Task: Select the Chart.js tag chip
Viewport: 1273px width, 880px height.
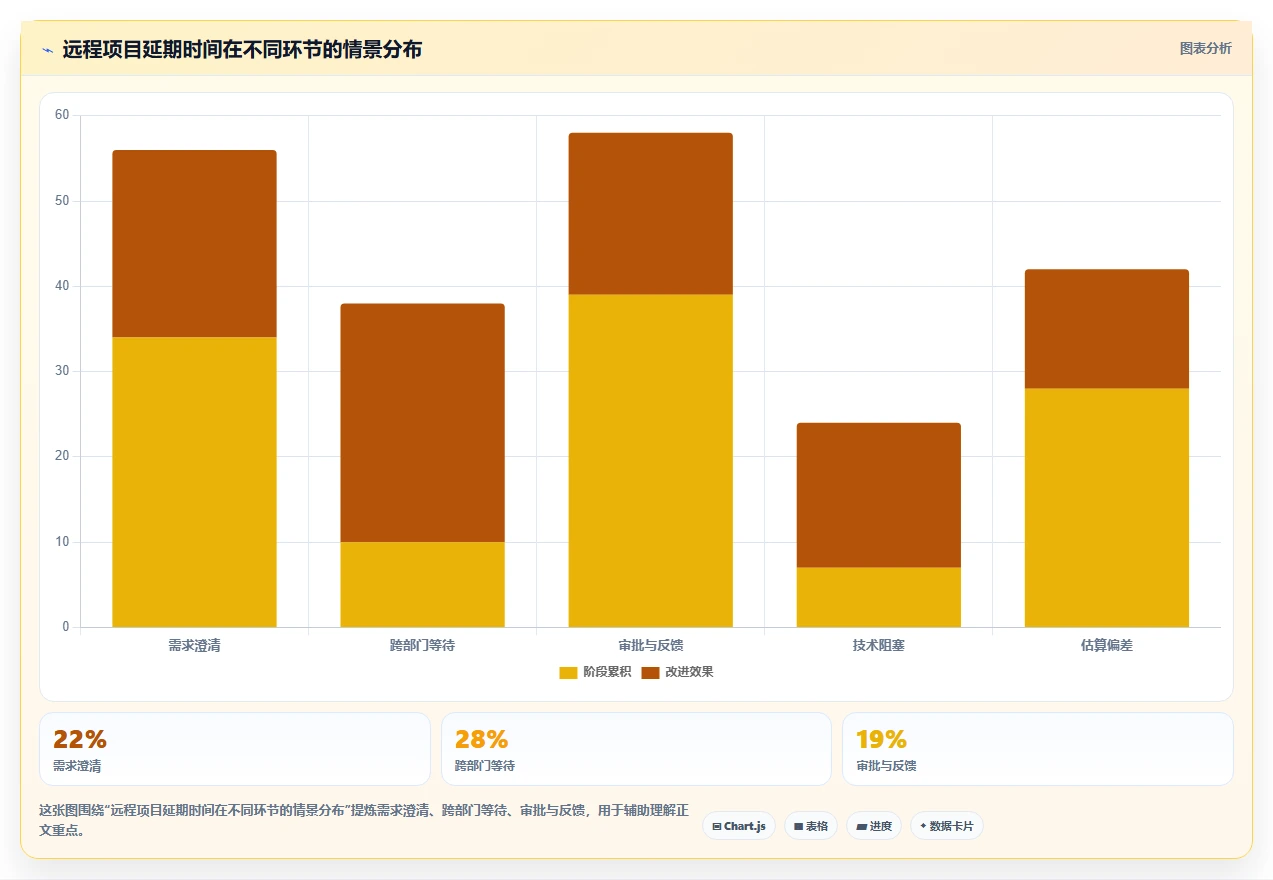Action: pyautogui.click(x=739, y=826)
